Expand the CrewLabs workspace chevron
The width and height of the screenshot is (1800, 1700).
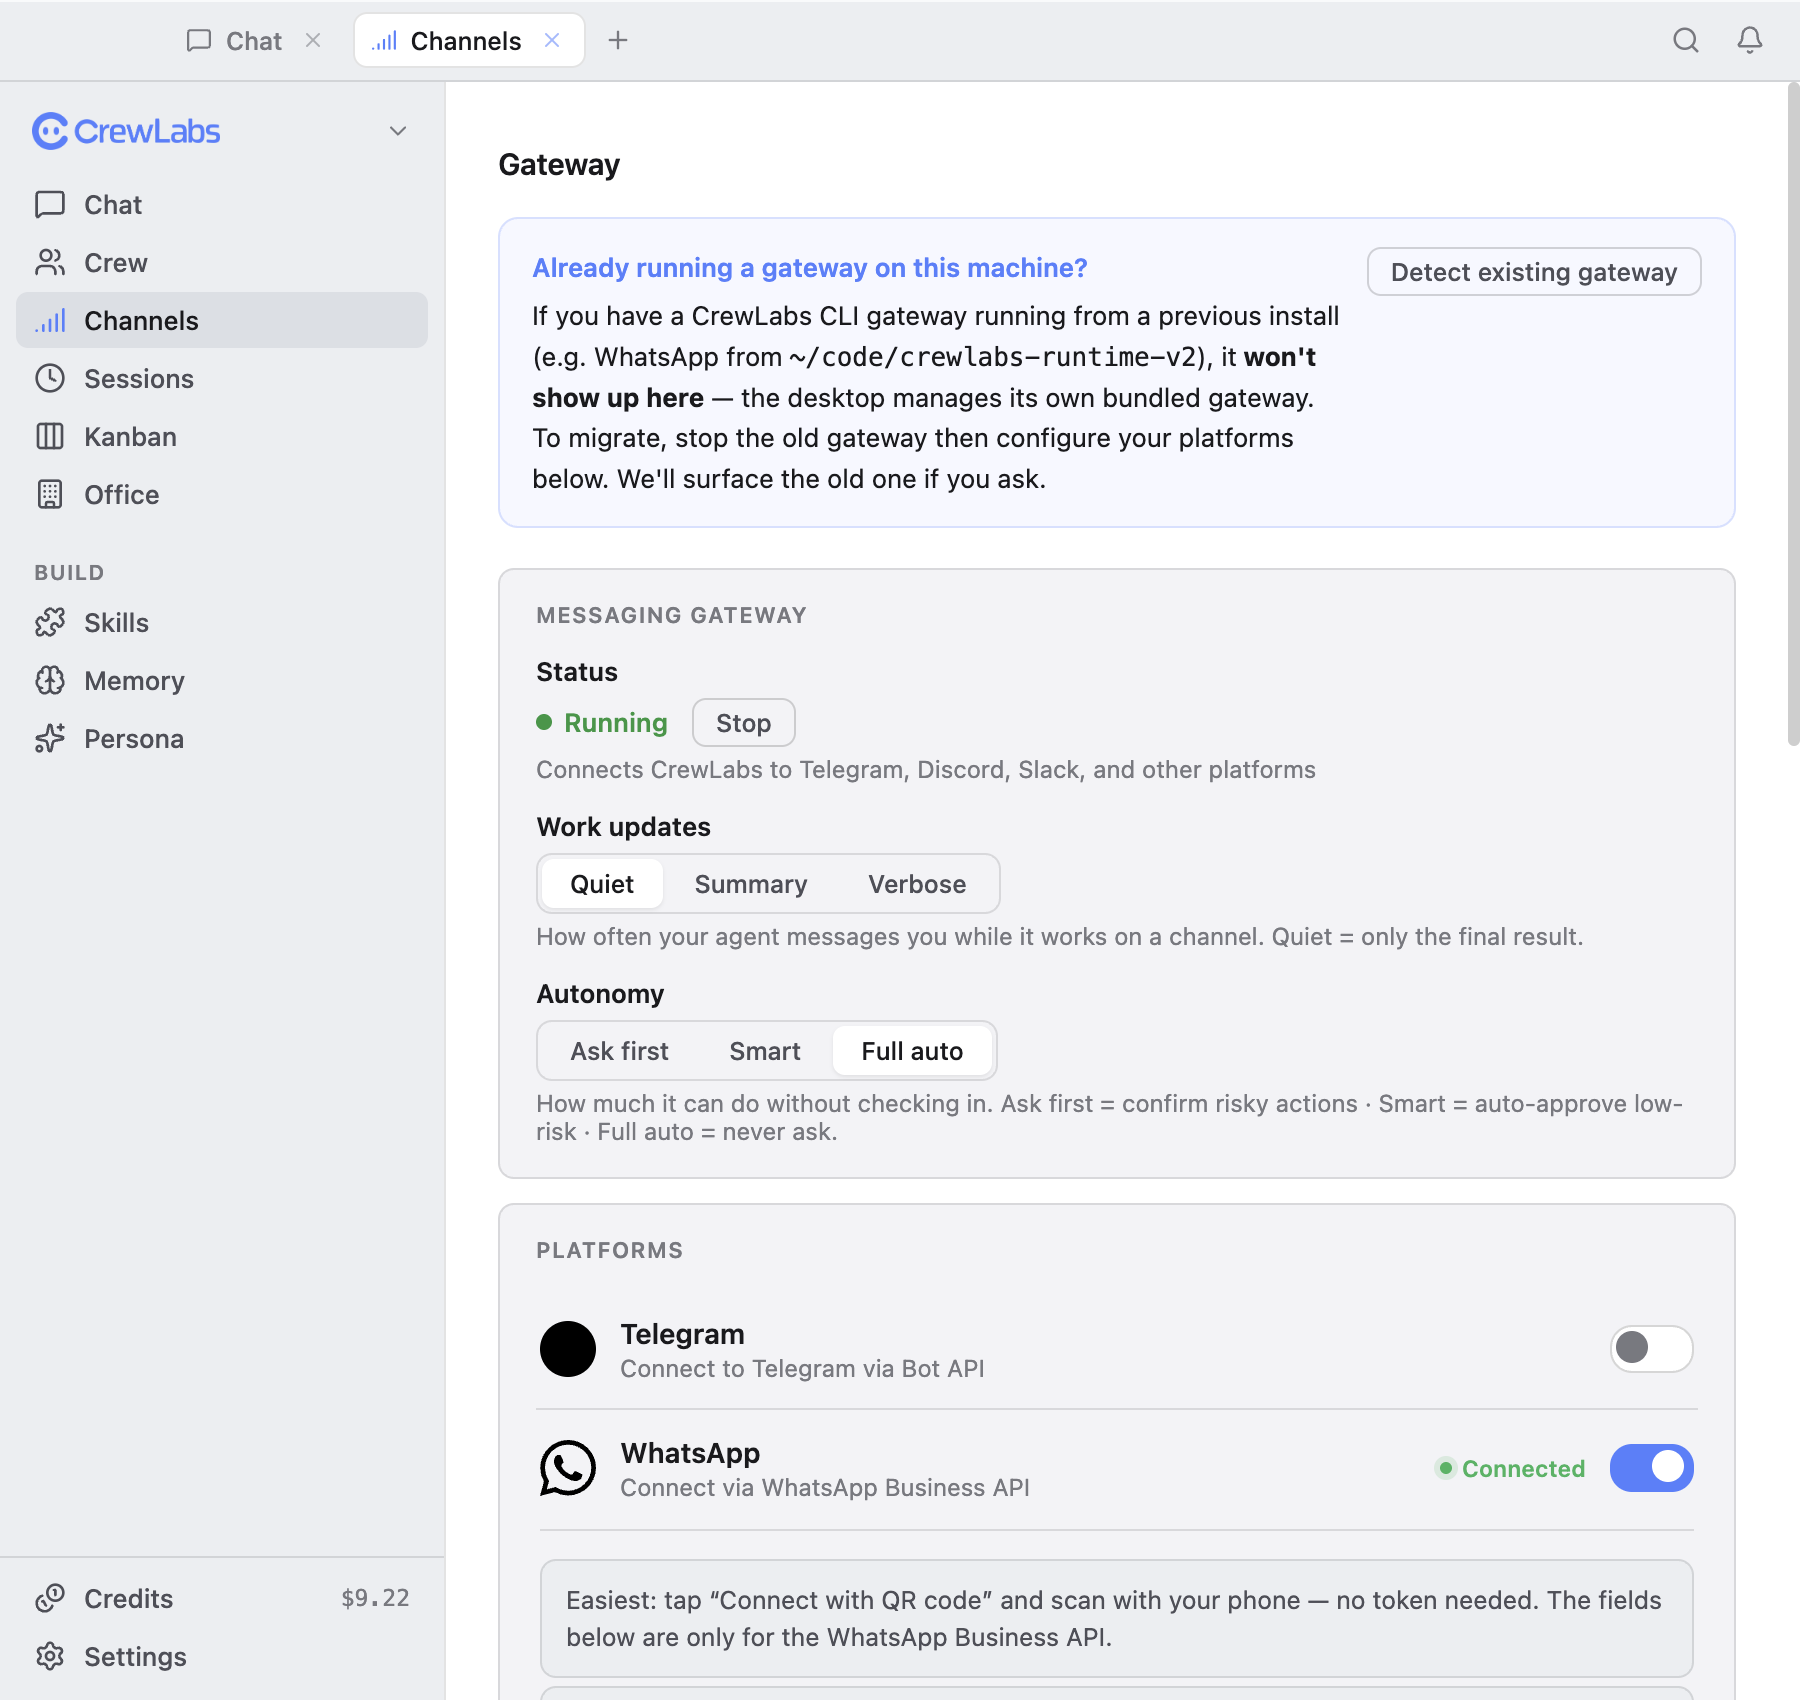click(398, 131)
